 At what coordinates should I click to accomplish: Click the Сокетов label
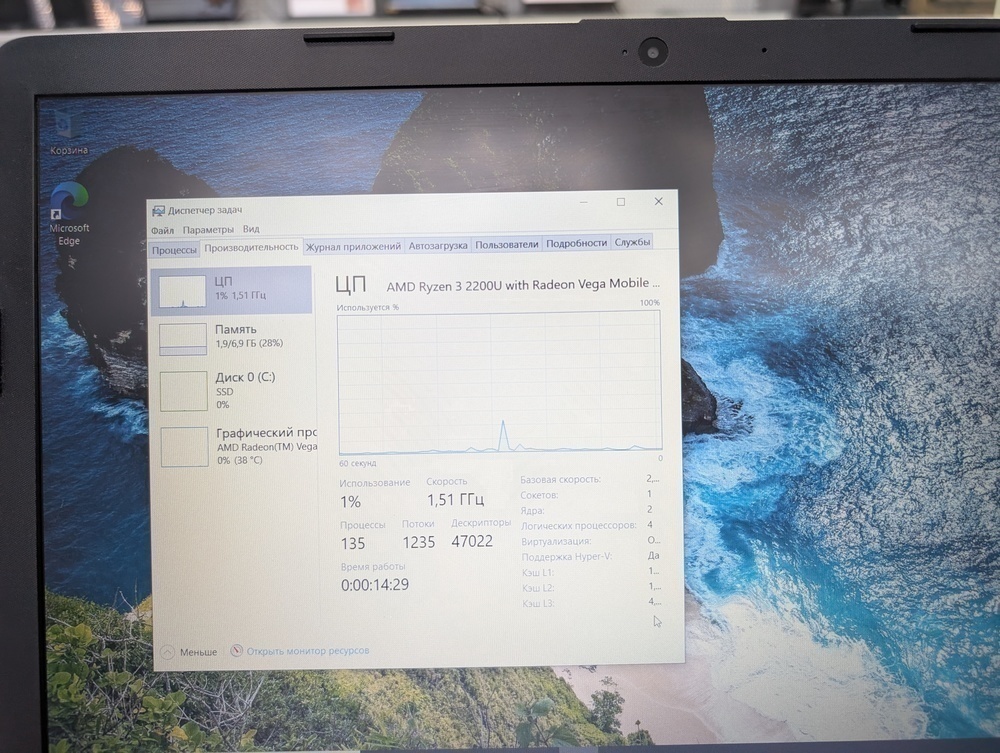pyautogui.click(x=539, y=495)
